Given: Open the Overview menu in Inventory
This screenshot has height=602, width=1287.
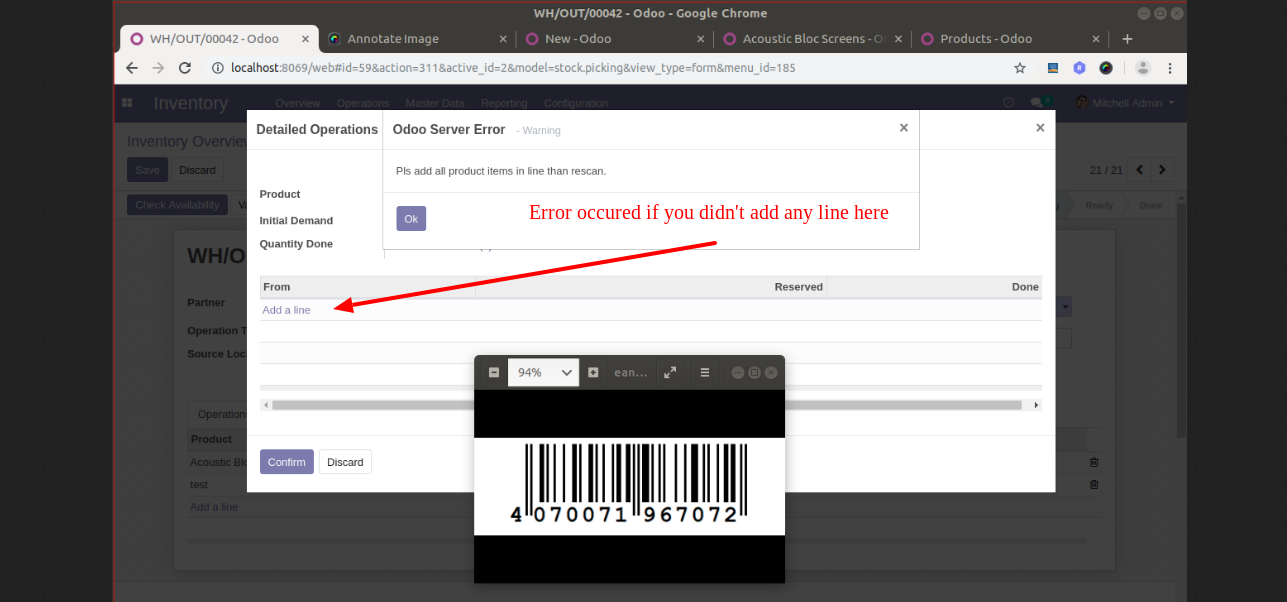Looking at the screenshot, I should (x=297, y=103).
